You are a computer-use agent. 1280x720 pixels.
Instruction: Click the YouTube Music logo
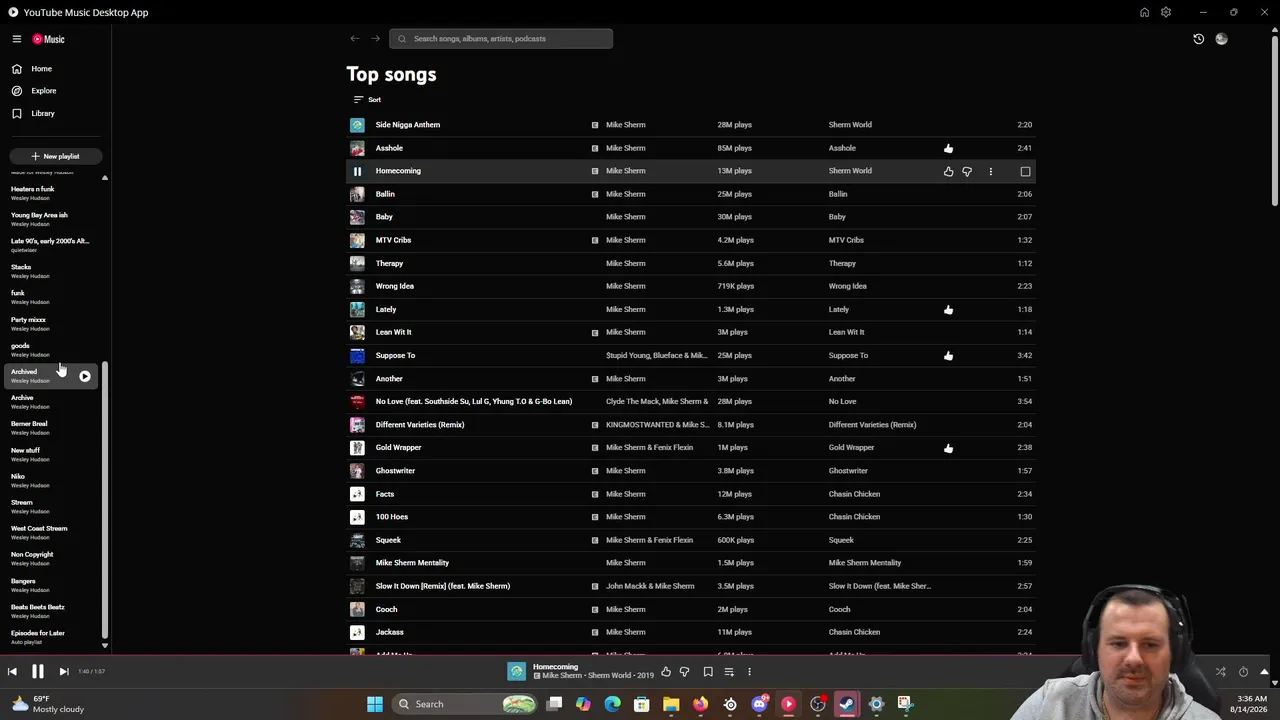(48, 39)
